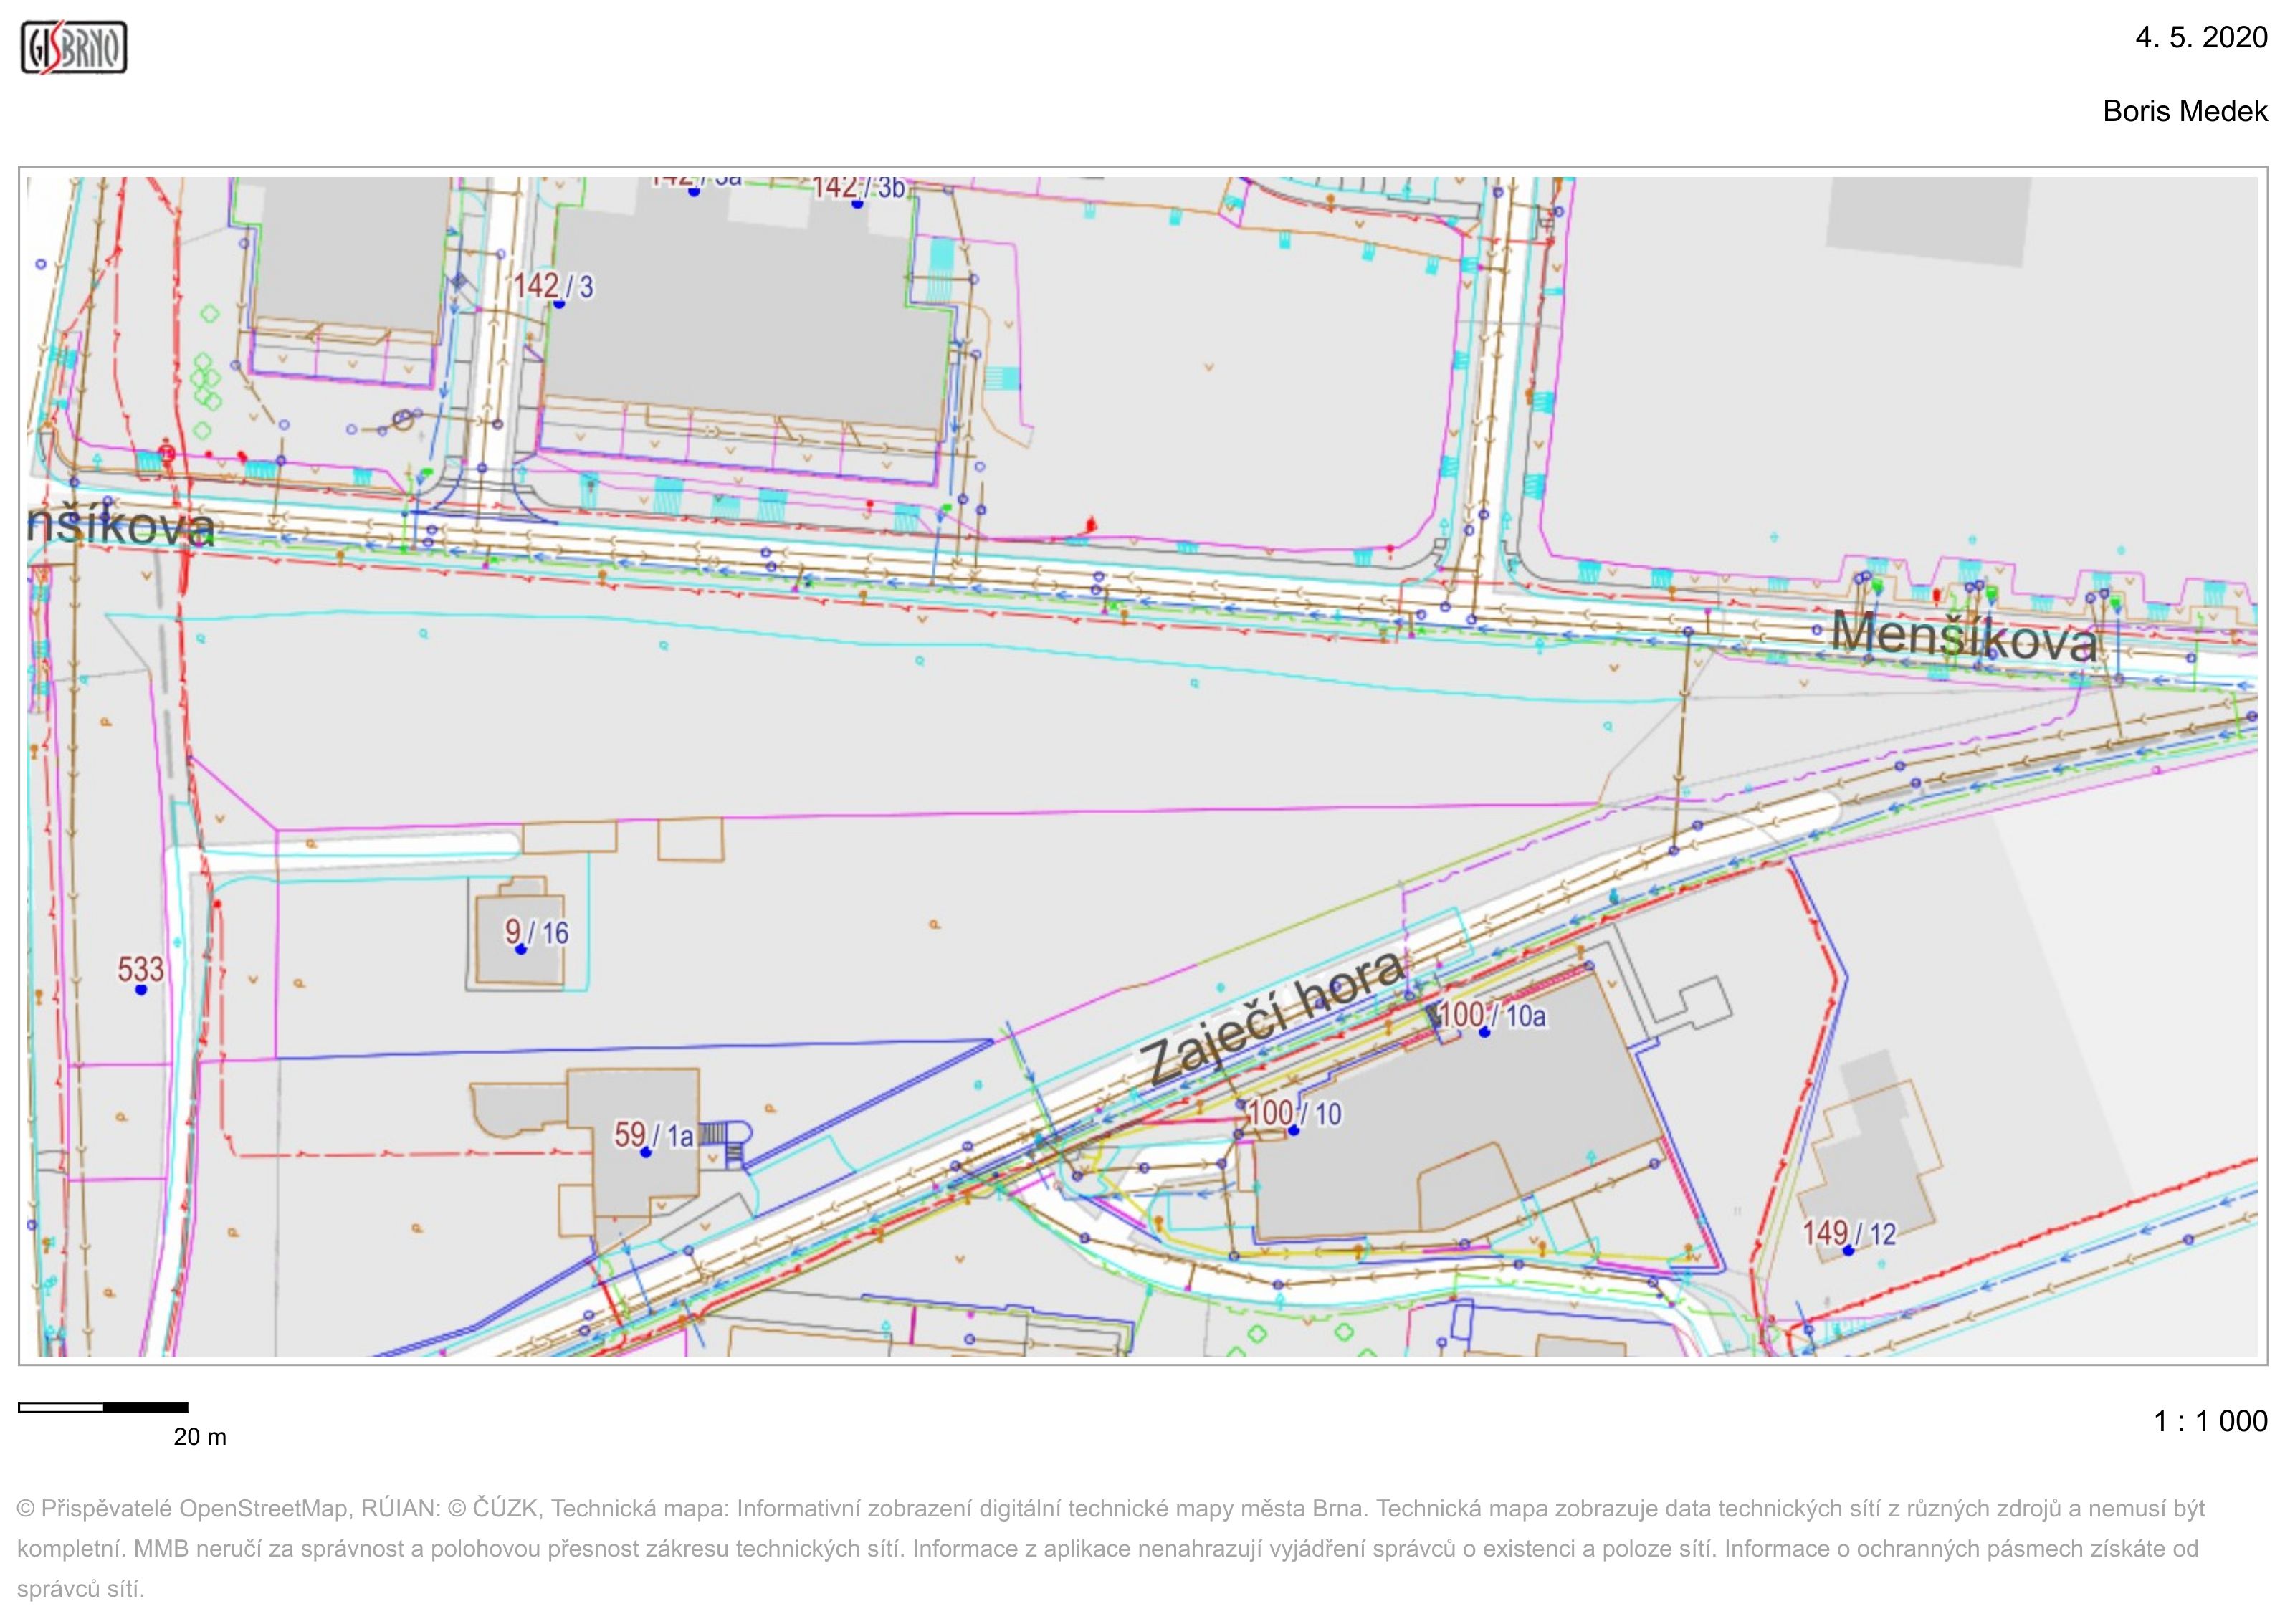Image resolution: width=2285 pixels, height=1624 pixels.
Task: Click the truncated nšíkova label at left
Action: [121, 527]
